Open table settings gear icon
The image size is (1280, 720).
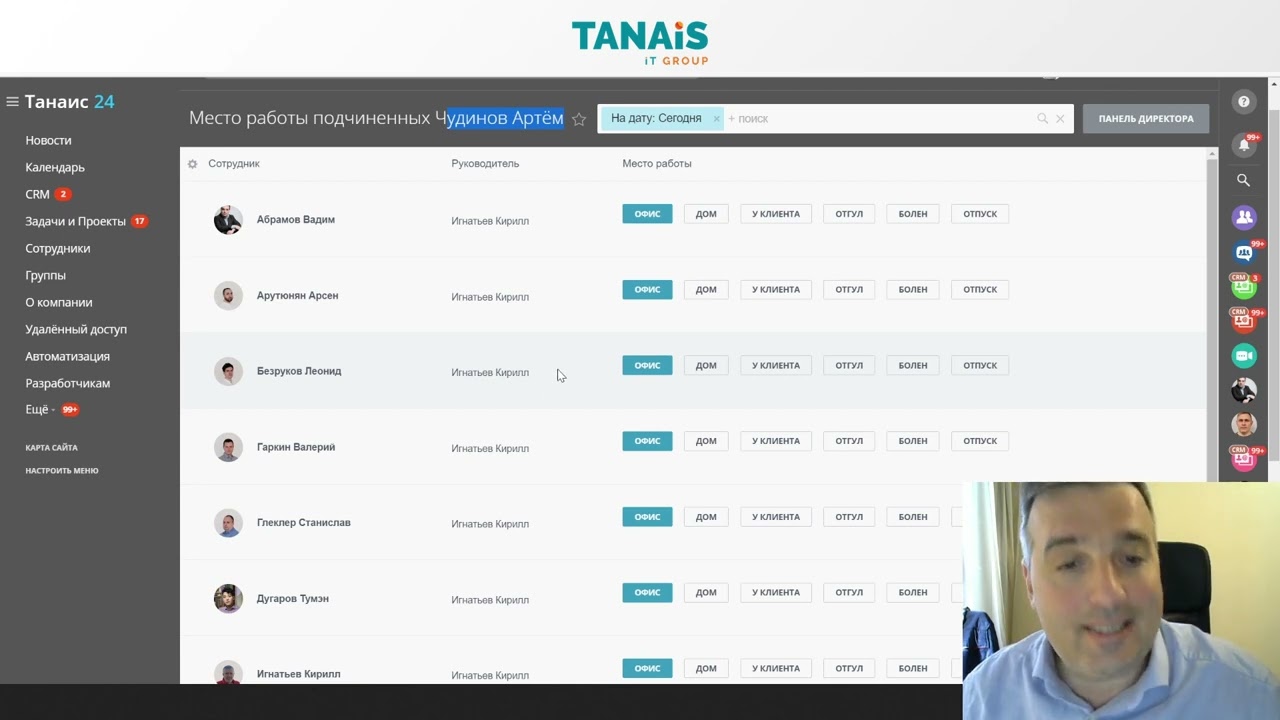193,164
